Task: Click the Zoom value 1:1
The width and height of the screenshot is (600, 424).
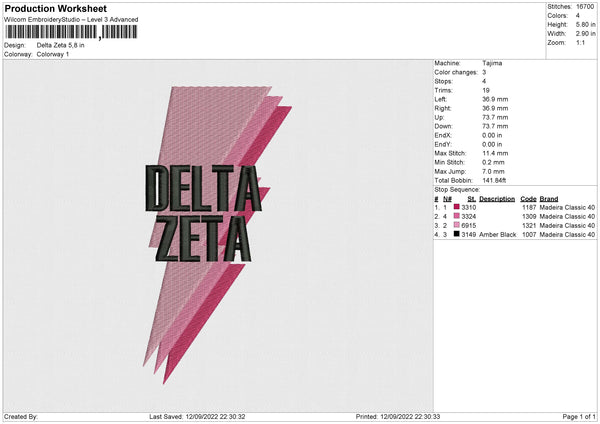Action: coord(580,42)
